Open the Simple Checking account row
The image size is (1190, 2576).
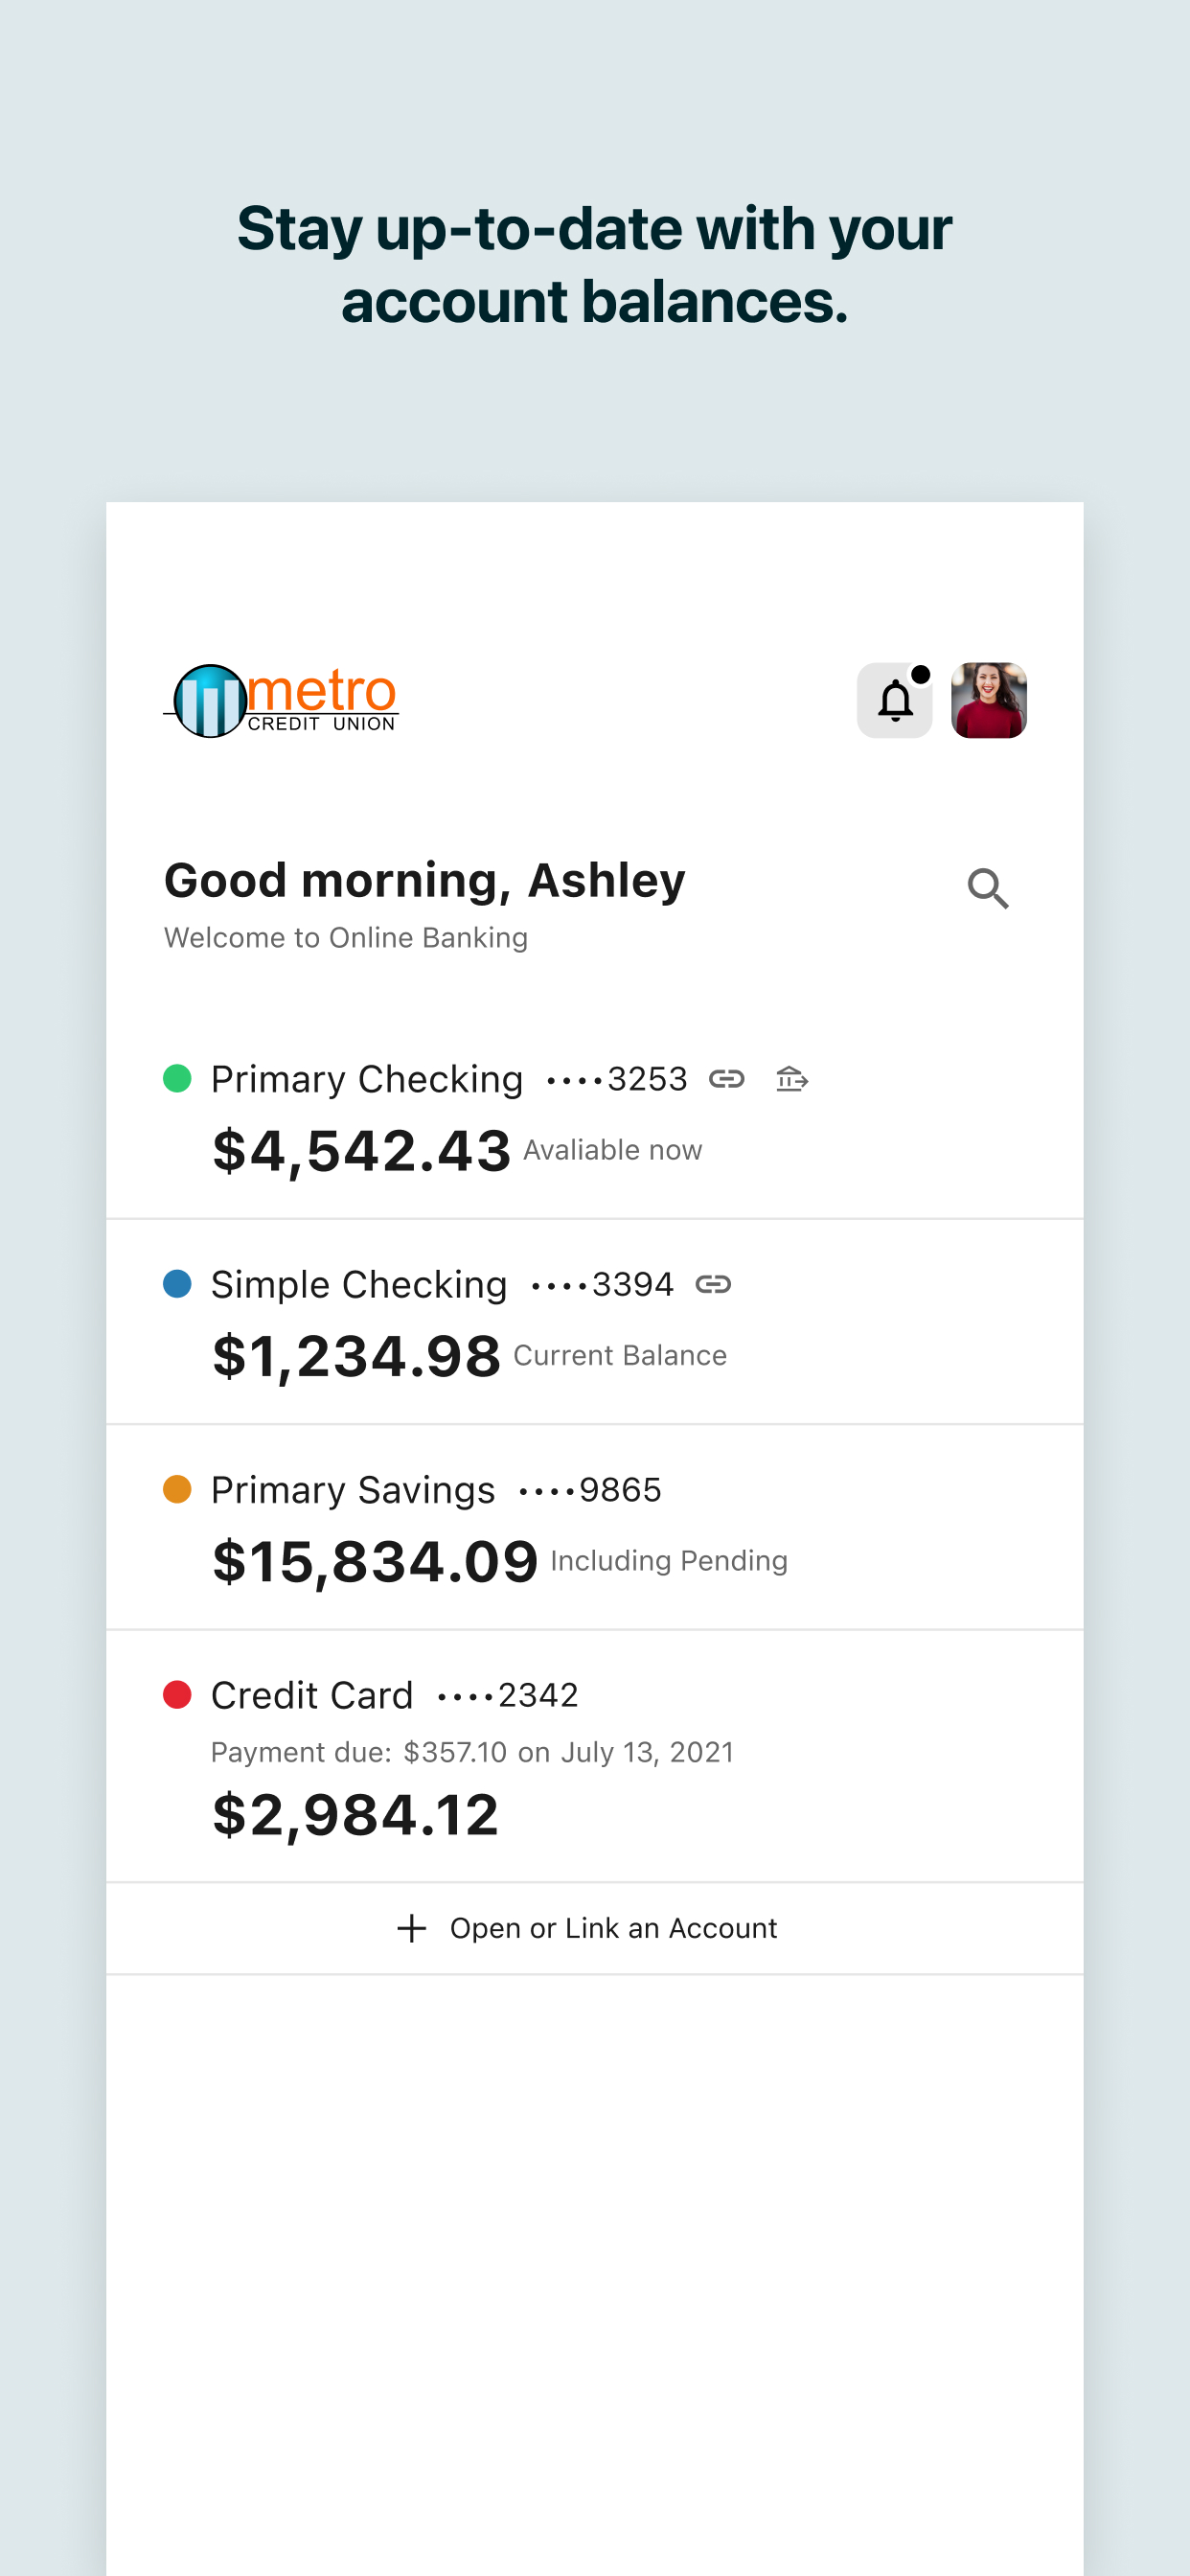click(595, 1322)
